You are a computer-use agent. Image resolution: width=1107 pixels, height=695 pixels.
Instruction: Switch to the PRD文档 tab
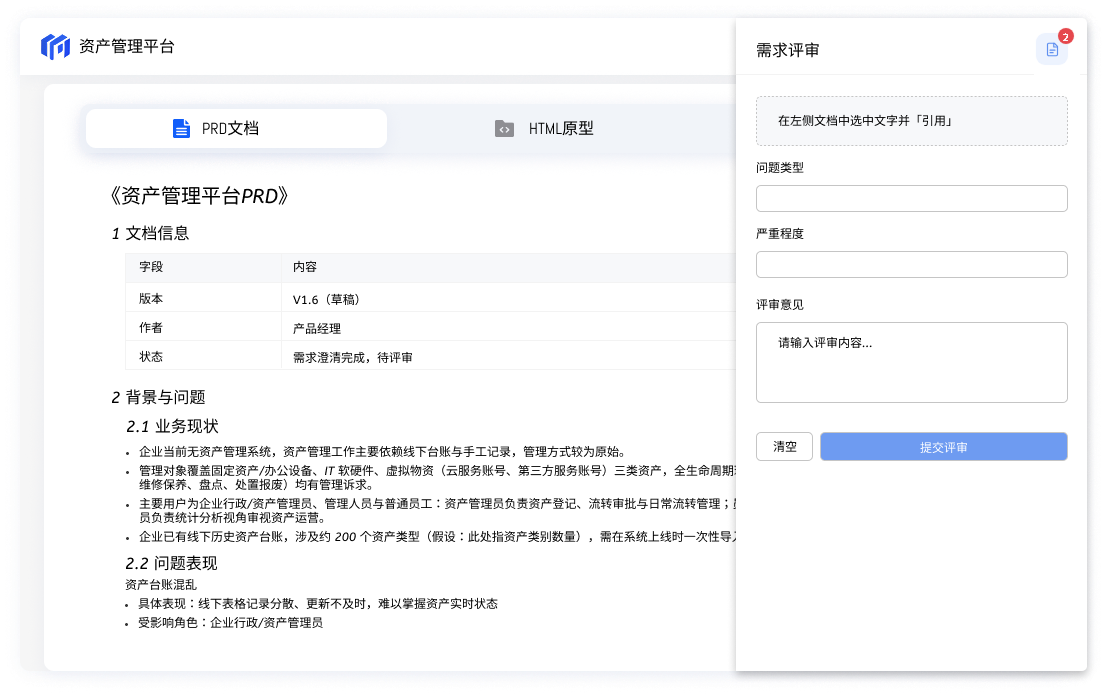pyautogui.click(x=237, y=129)
